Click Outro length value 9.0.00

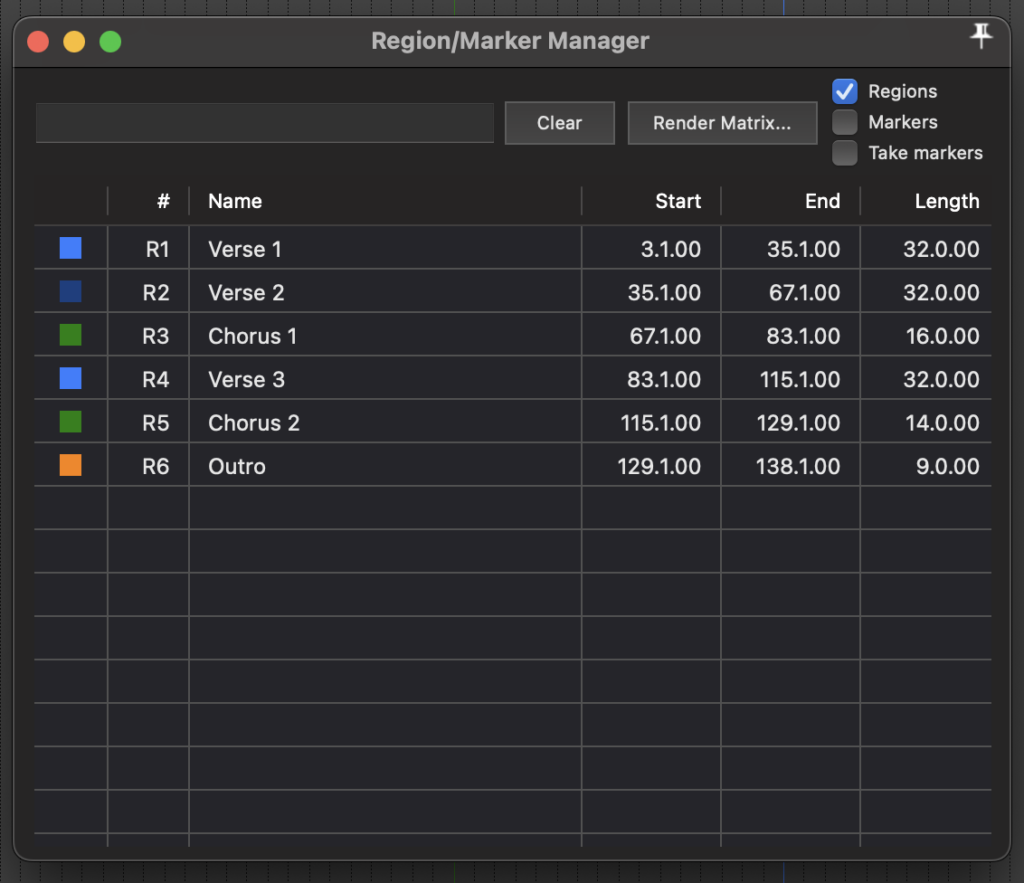coord(948,466)
